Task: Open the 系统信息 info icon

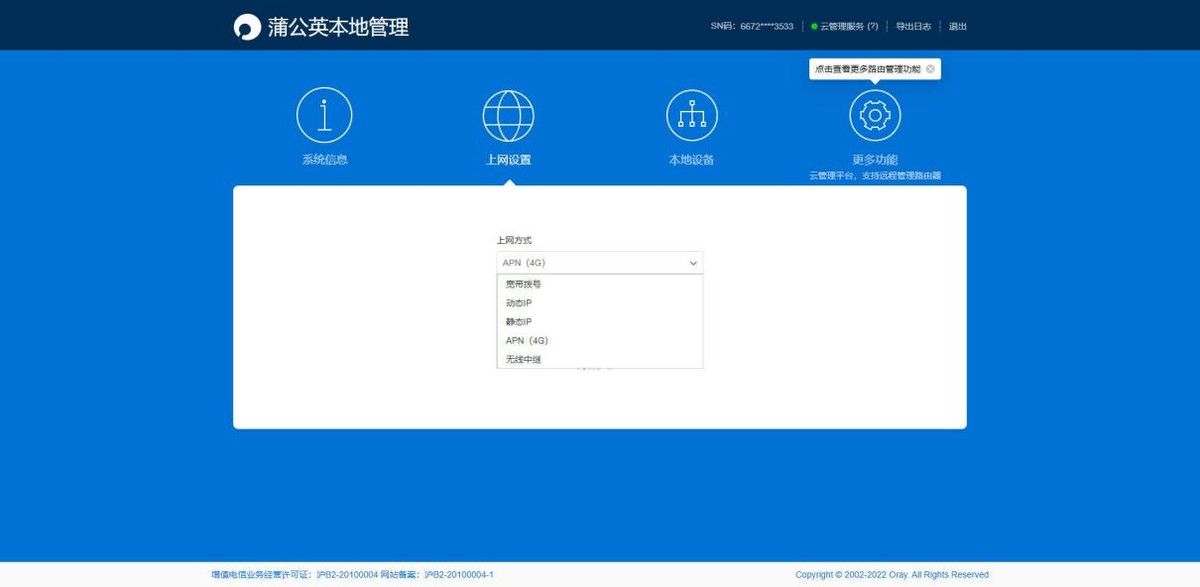Action: 324,115
